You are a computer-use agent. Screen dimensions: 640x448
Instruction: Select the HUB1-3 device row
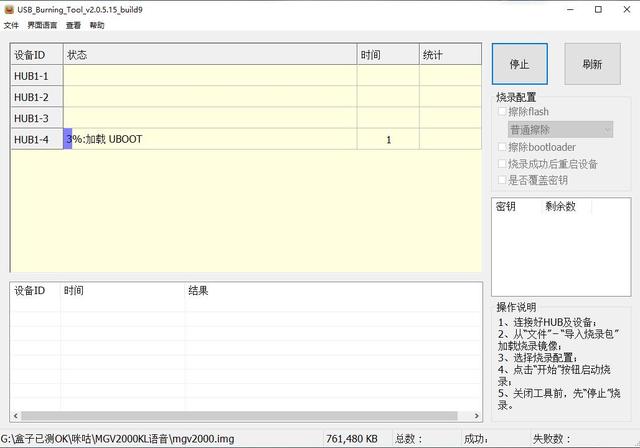coord(246,118)
